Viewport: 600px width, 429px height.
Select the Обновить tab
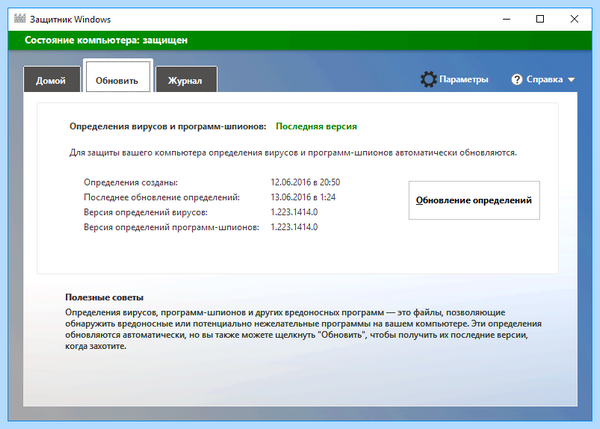(x=117, y=76)
